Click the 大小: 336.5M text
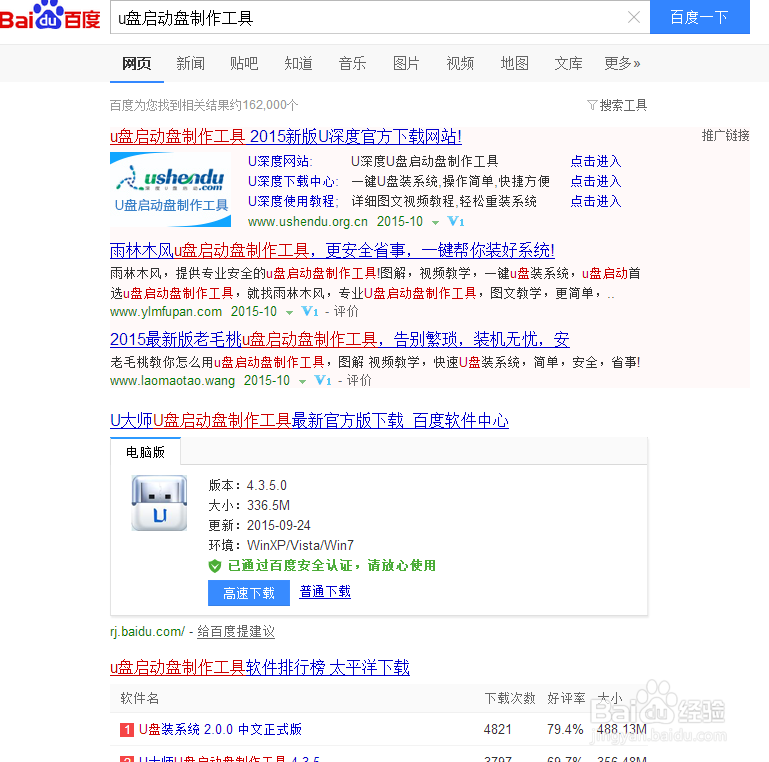The height and width of the screenshot is (762, 769). click(x=249, y=506)
